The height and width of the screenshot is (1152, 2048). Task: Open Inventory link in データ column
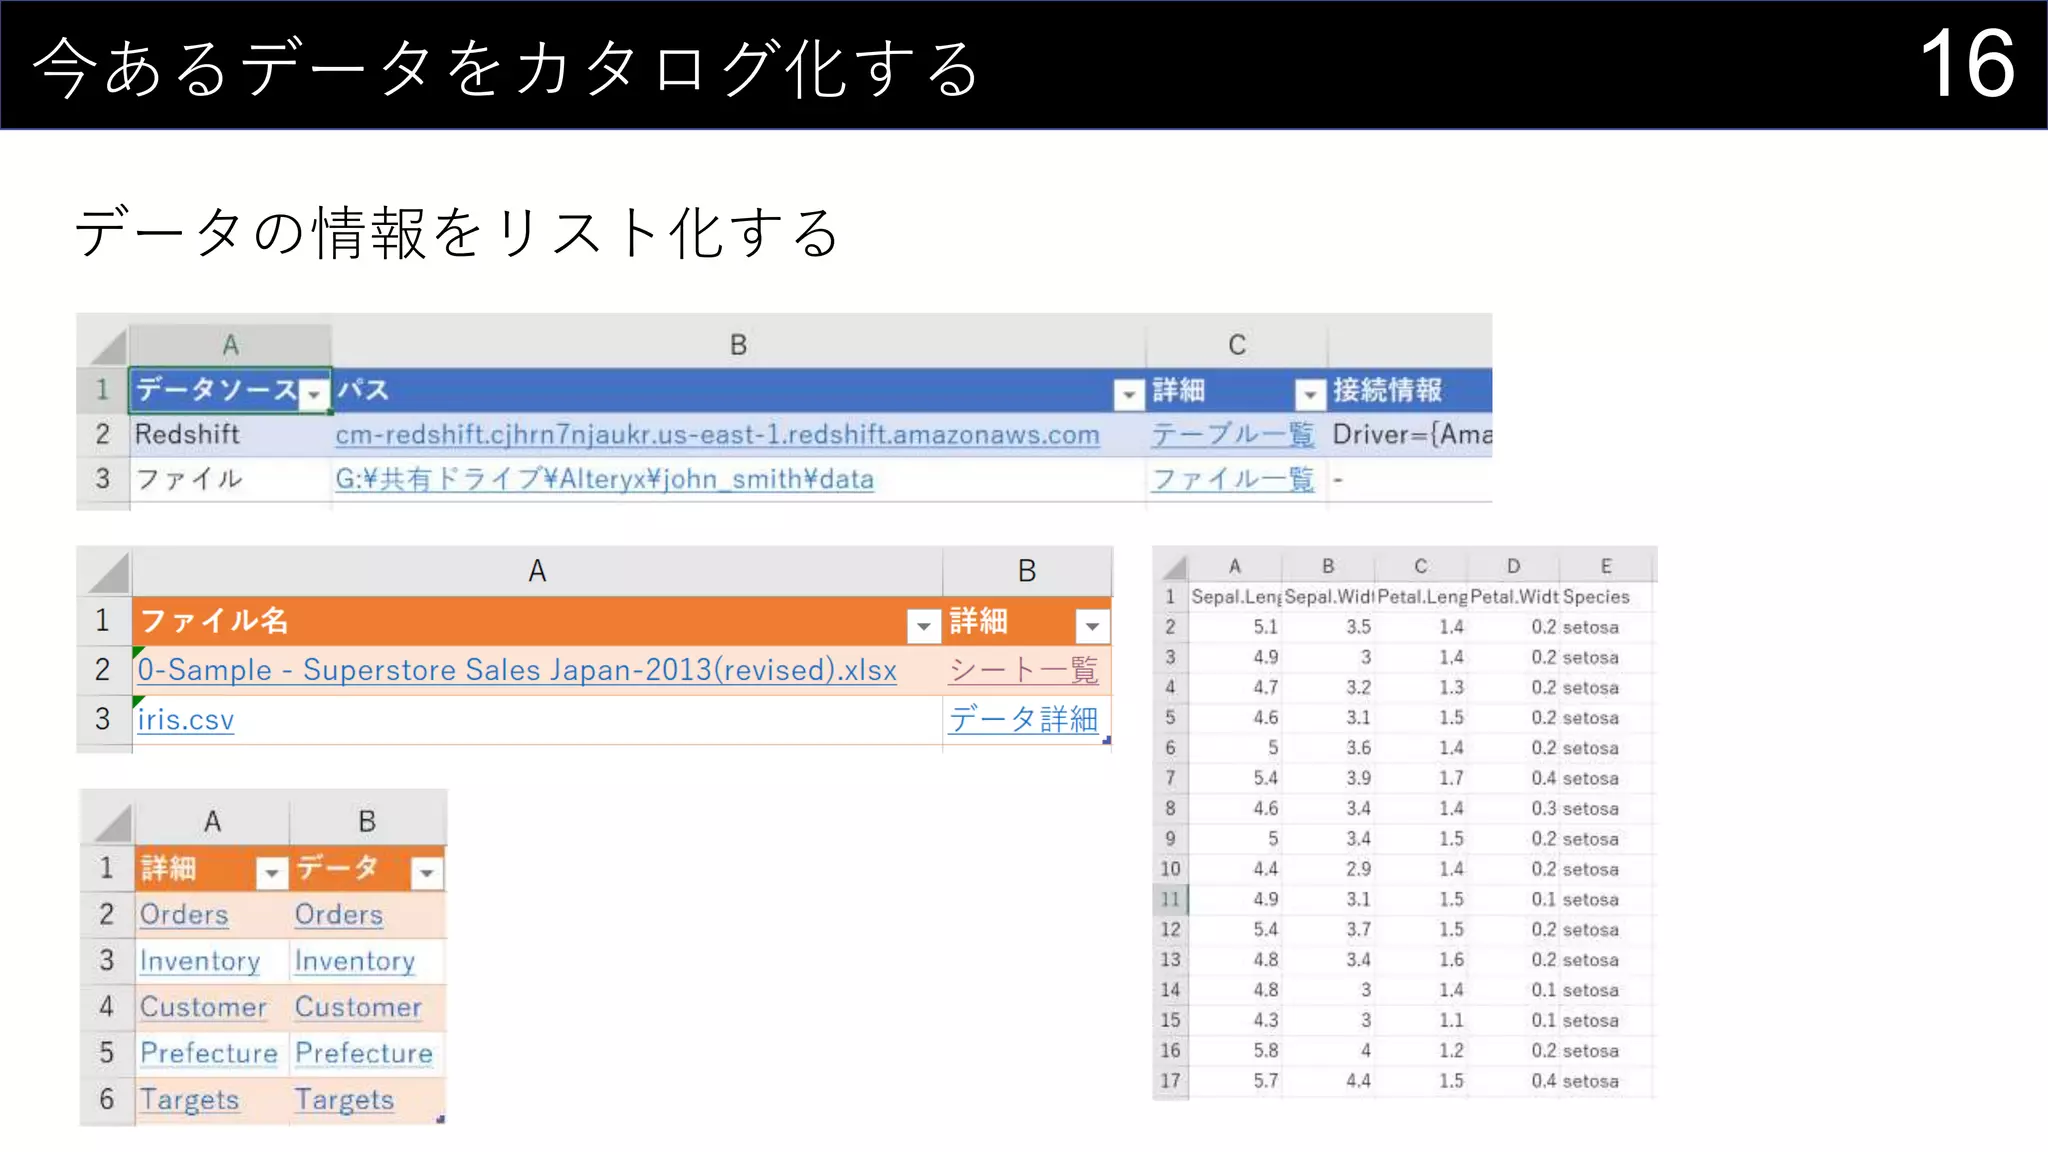[355, 961]
